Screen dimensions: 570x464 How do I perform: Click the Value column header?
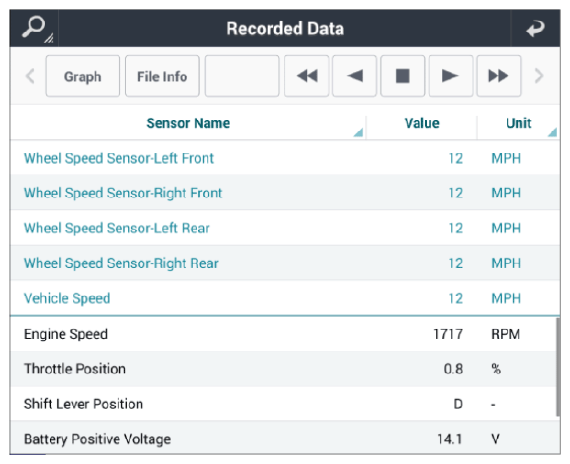[422, 123]
